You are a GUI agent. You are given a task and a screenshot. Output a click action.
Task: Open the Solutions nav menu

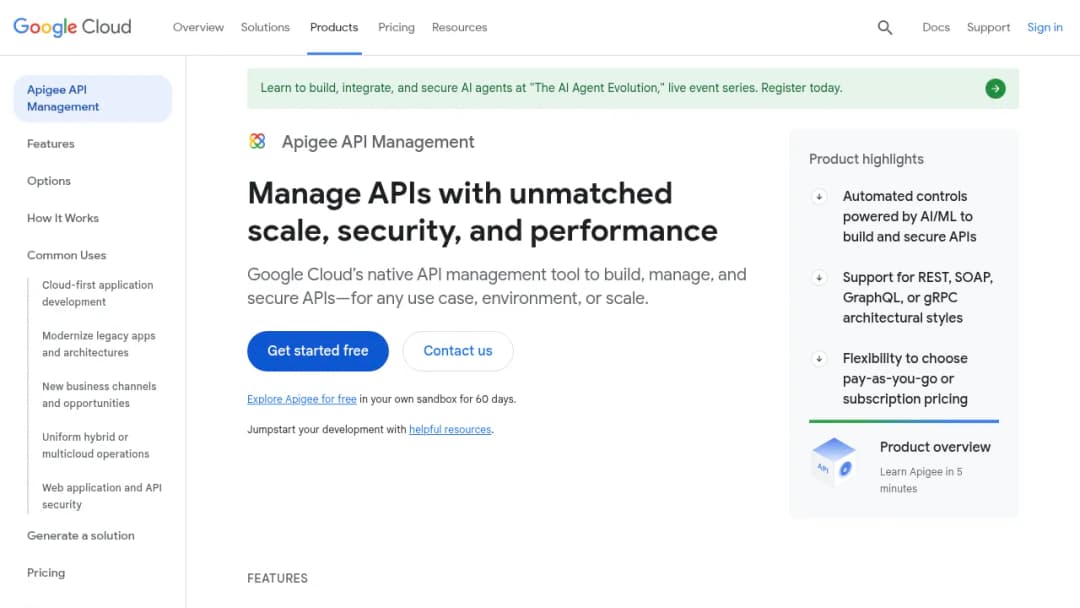(x=265, y=28)
